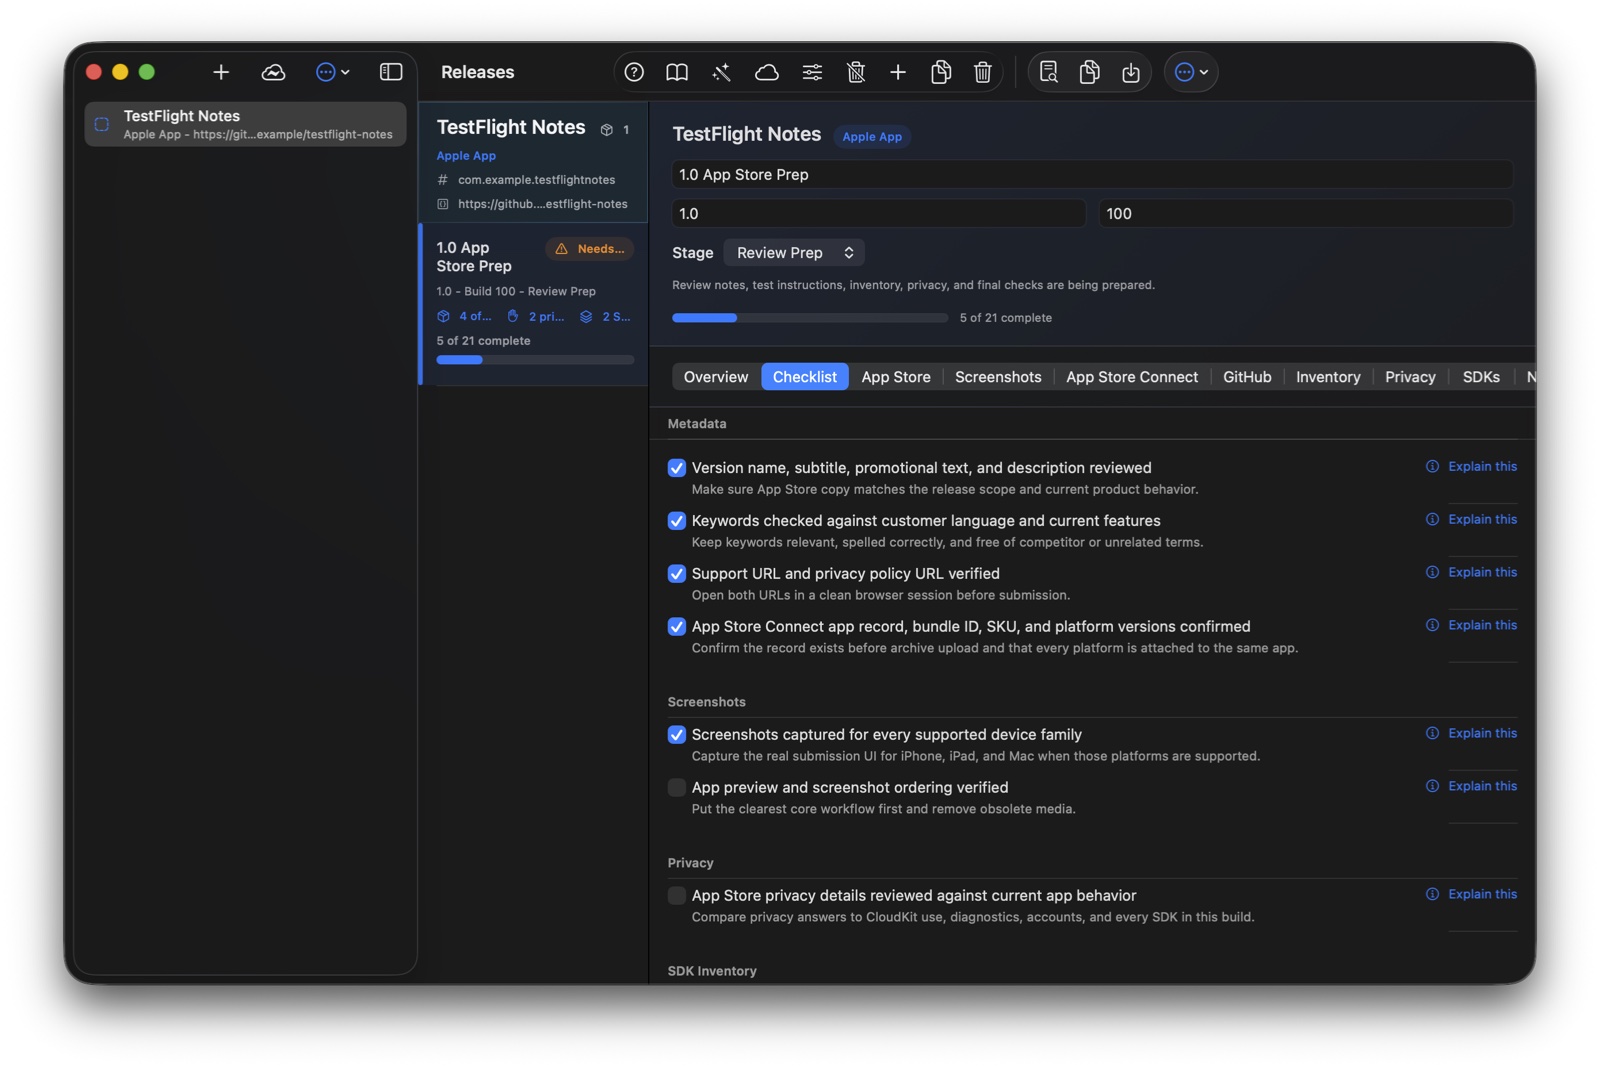Click com.example.testflightnotes bundle ID text

(537, 180)
